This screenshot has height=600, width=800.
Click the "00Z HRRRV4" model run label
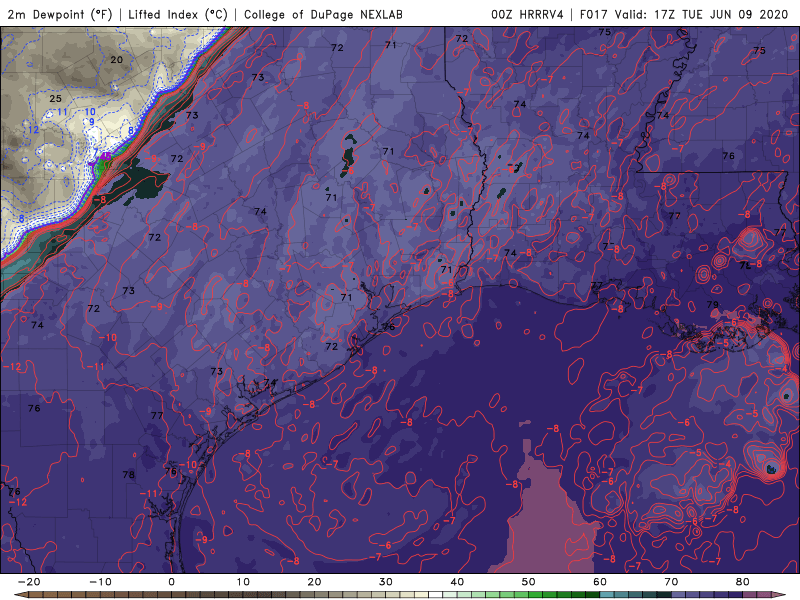[x=527, y=14]
